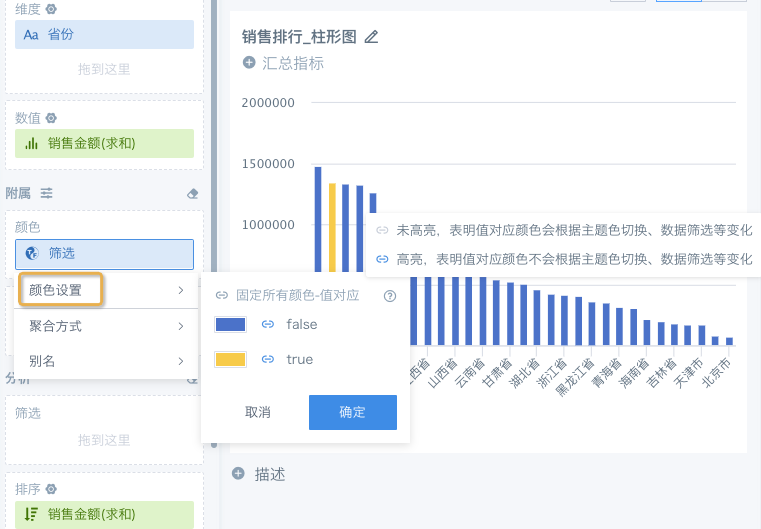
Task: Click the eraser icon in the 附属 header
Action: 194,193
